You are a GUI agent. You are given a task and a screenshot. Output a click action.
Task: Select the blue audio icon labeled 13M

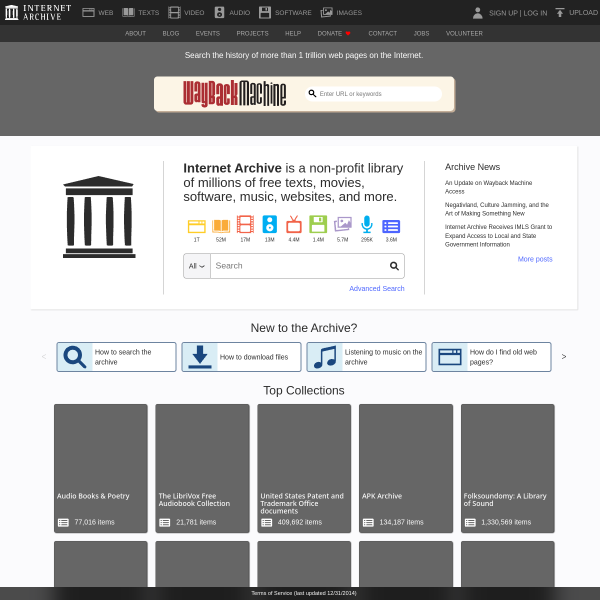tap(270, 224)
